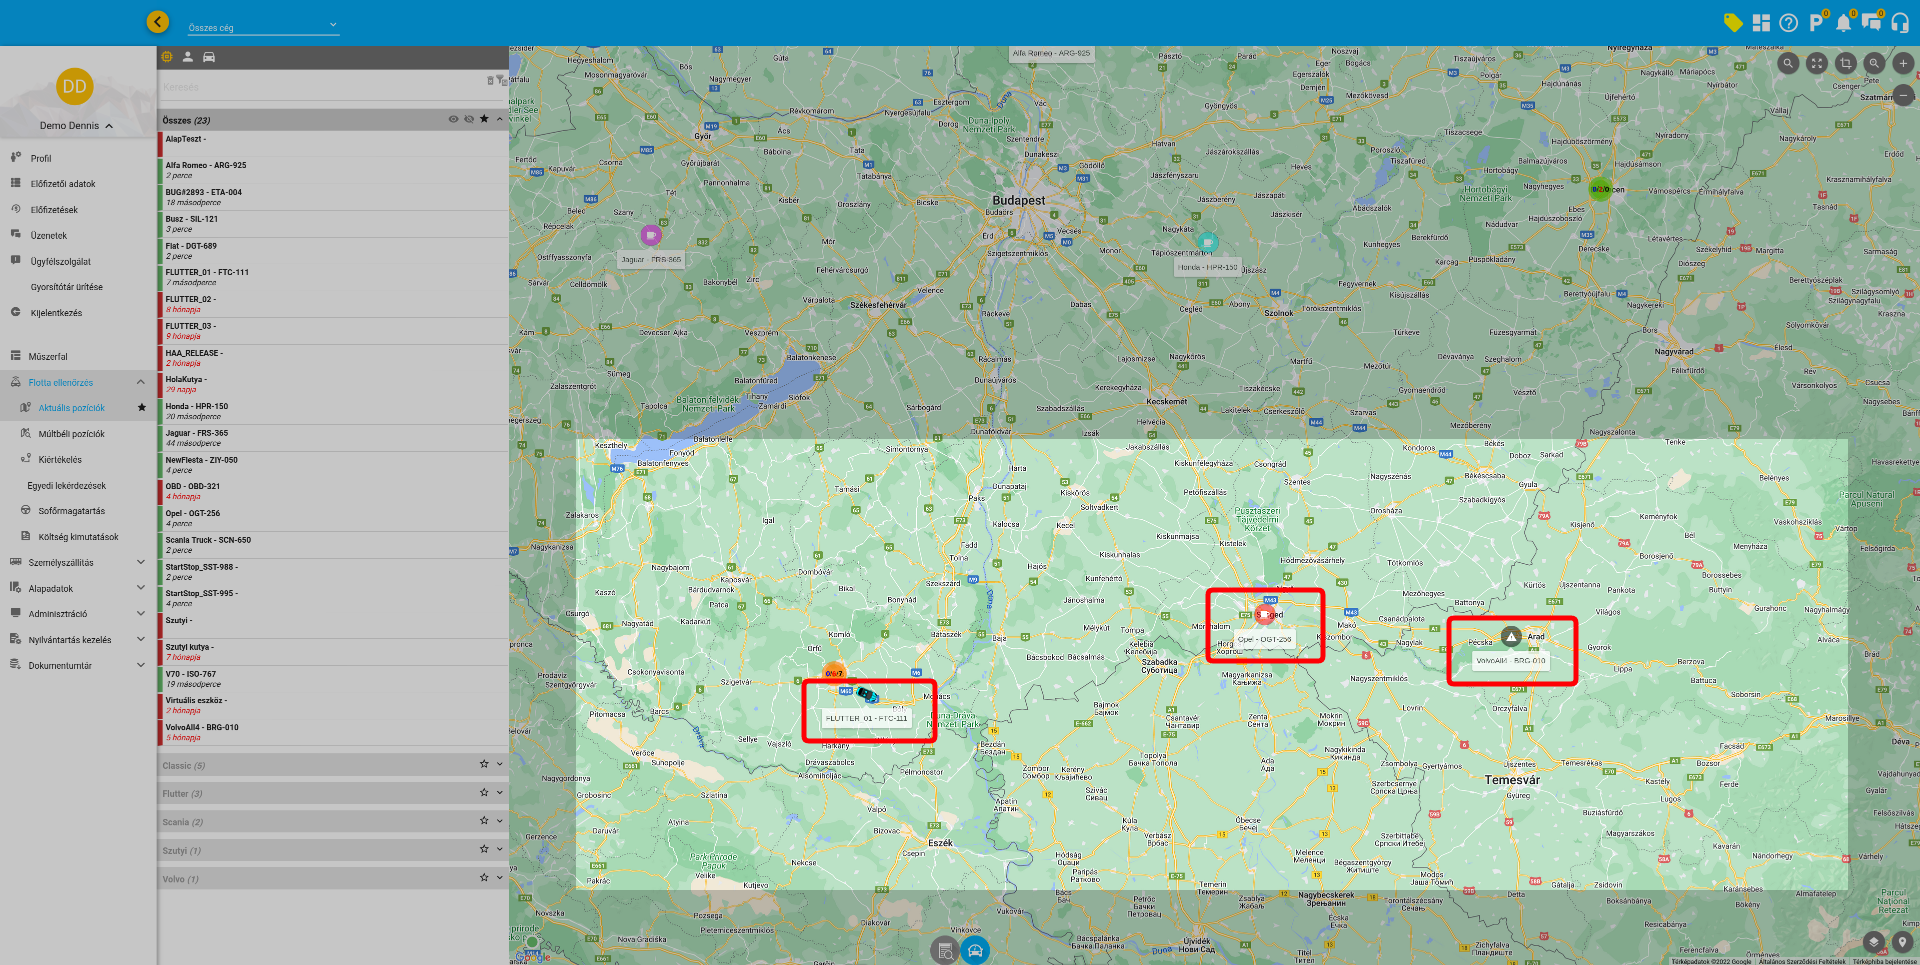The height and width of the screenshot is (965, 1920).
Task: Click the map crop selection tool
Action: pos(1846,63)
